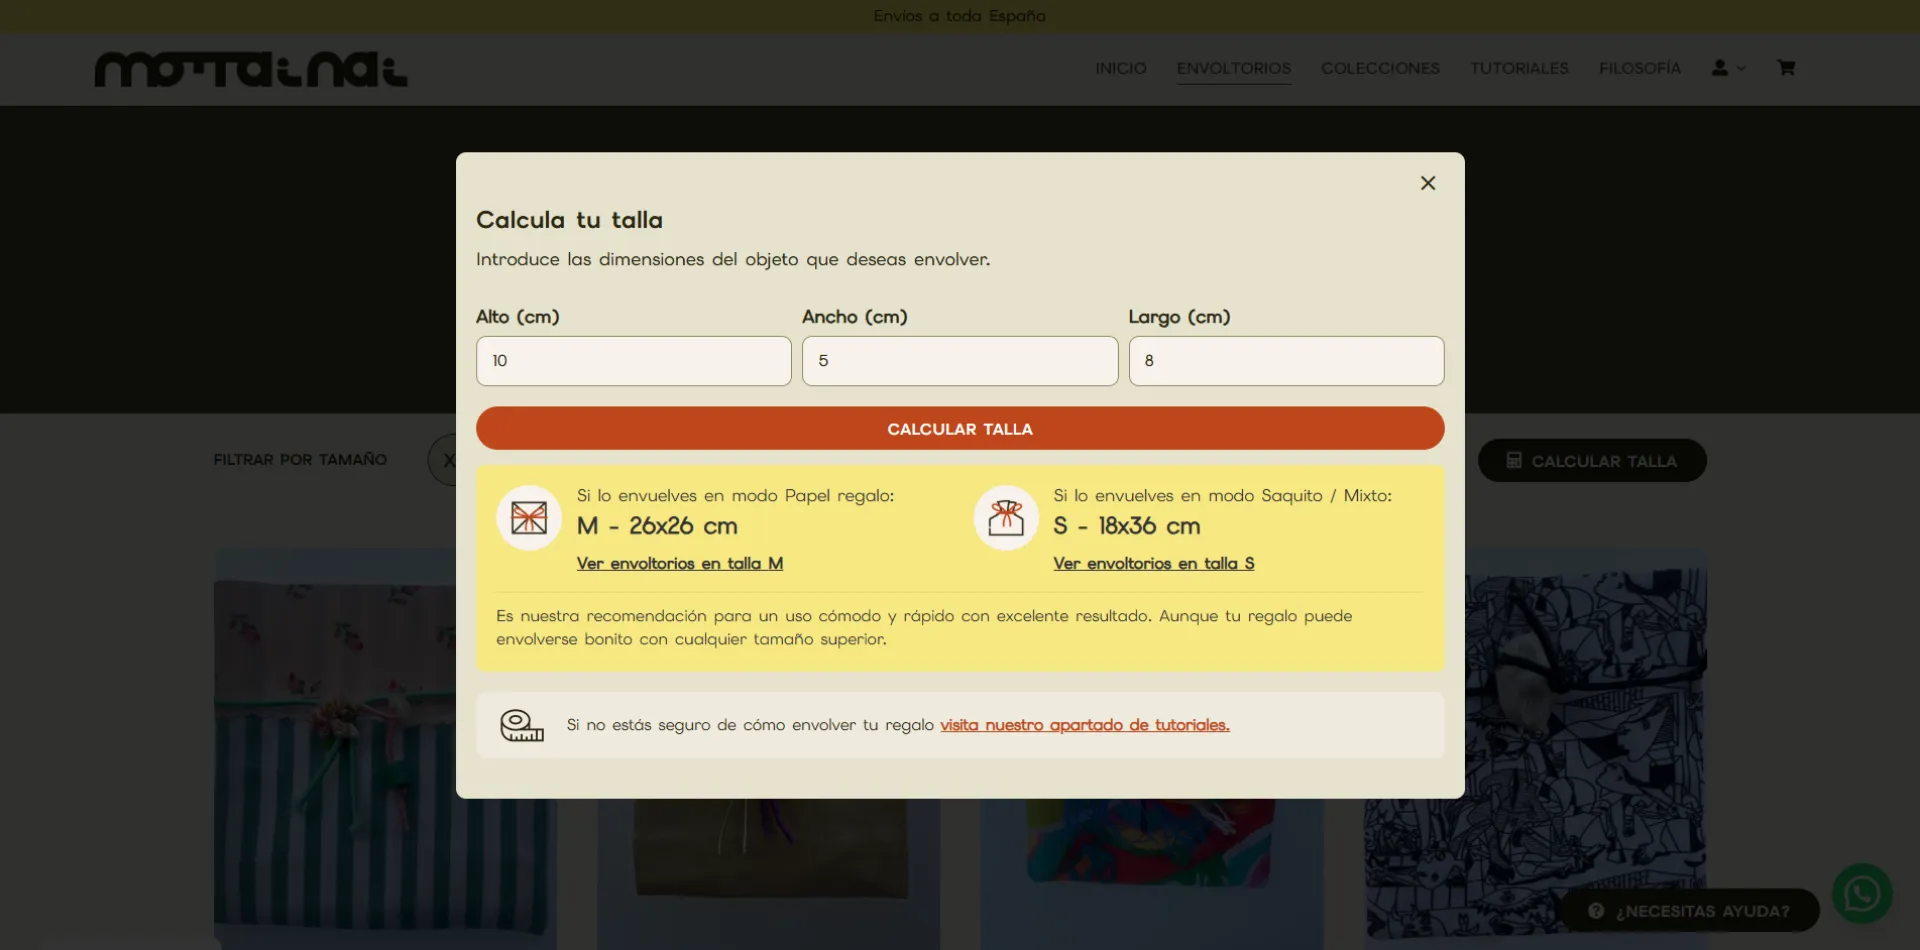
Task: Open the WhatsApp chat icon
Action: (x=1862, y=893)
